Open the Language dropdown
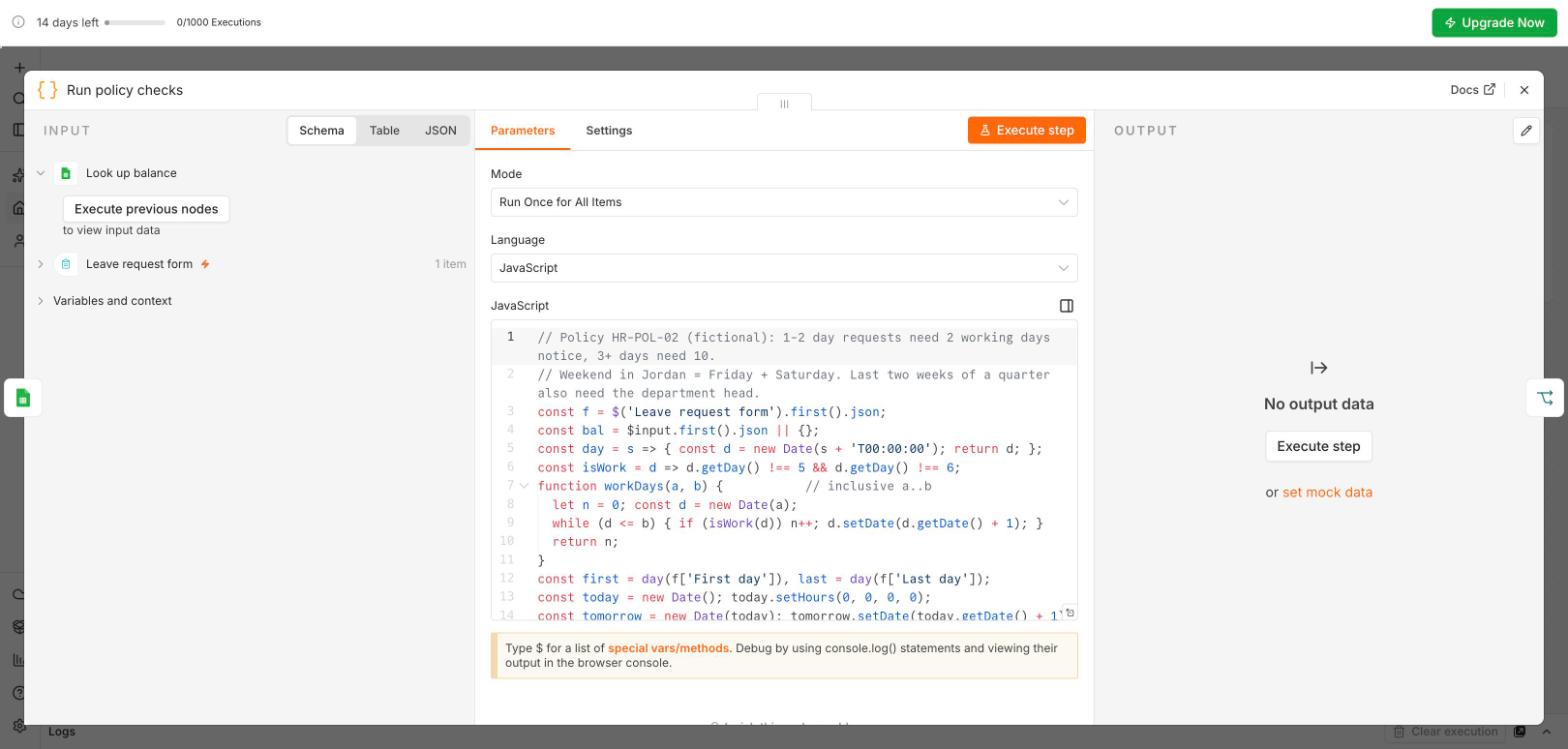This screenshot has height=749, width=1568. coord(784,268)
